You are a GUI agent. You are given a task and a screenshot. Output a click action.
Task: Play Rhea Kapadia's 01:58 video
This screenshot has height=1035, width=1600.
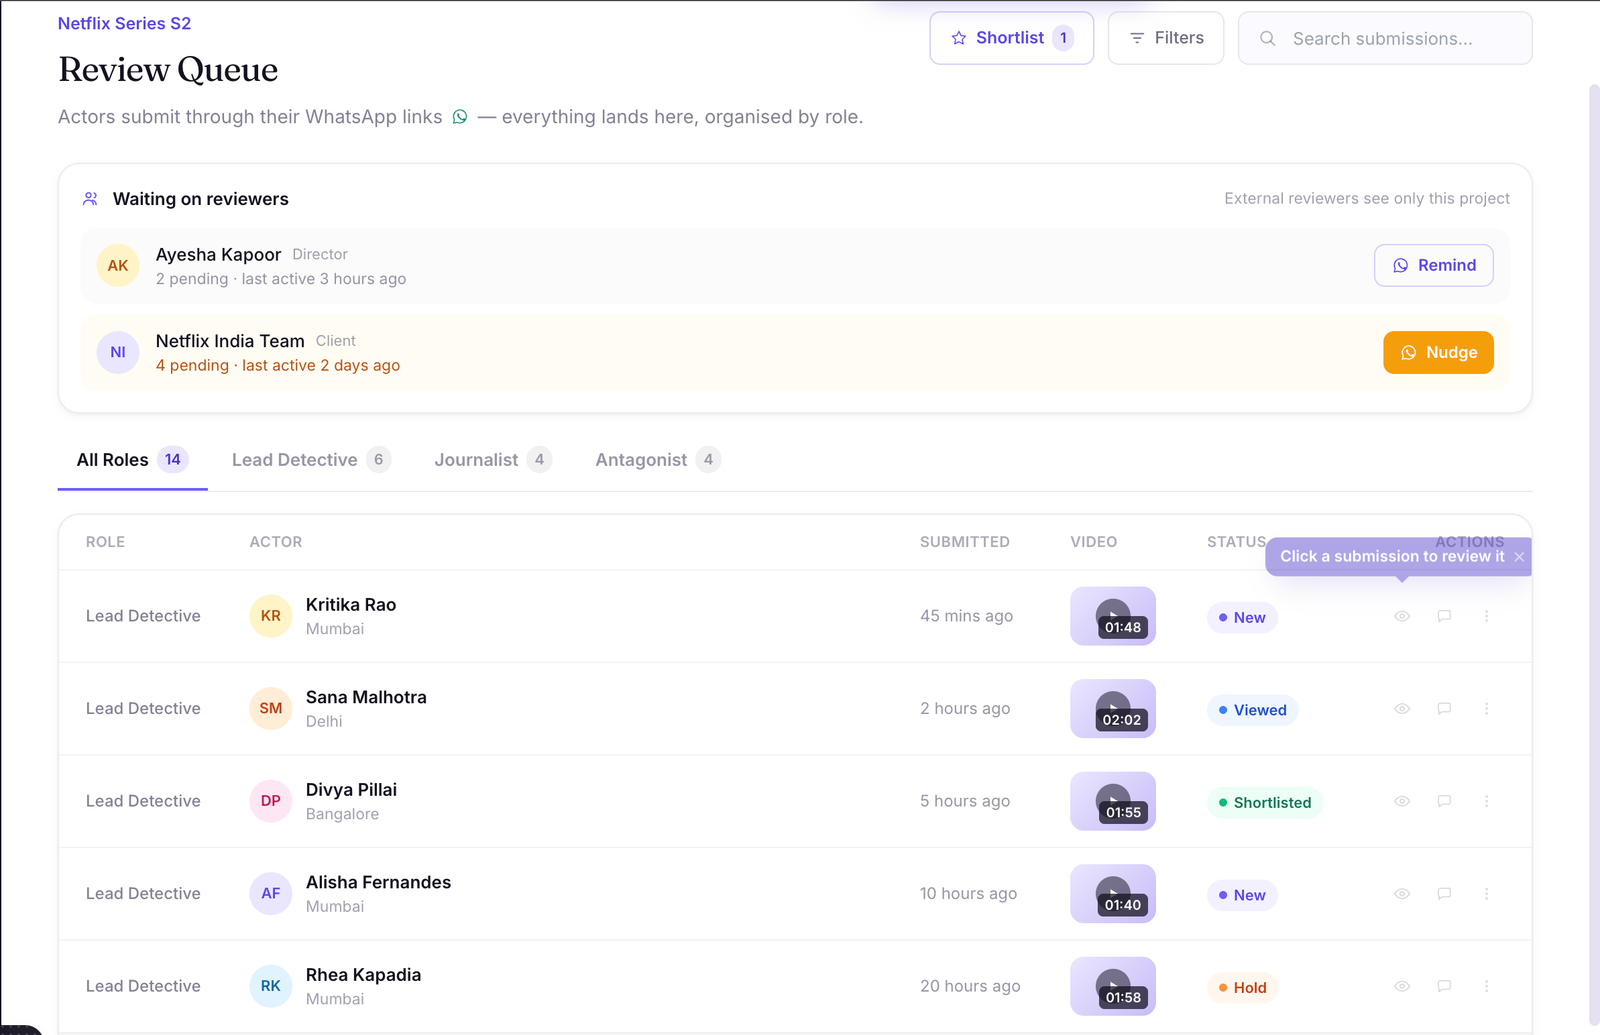point(1113,986)
